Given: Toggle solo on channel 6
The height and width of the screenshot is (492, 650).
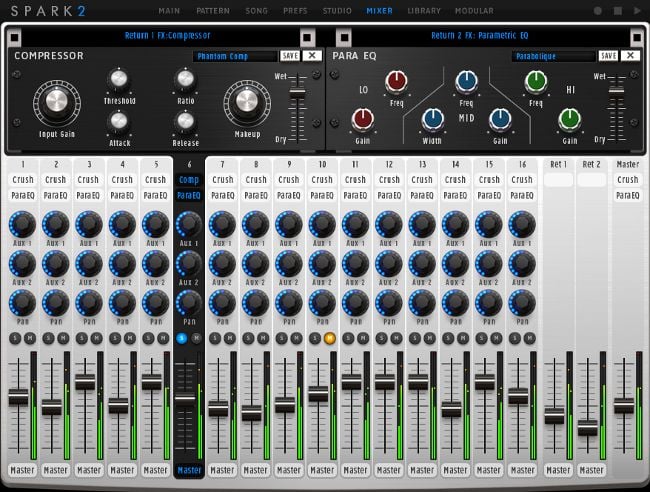Looking at the screenshot, I should (182, 338).
